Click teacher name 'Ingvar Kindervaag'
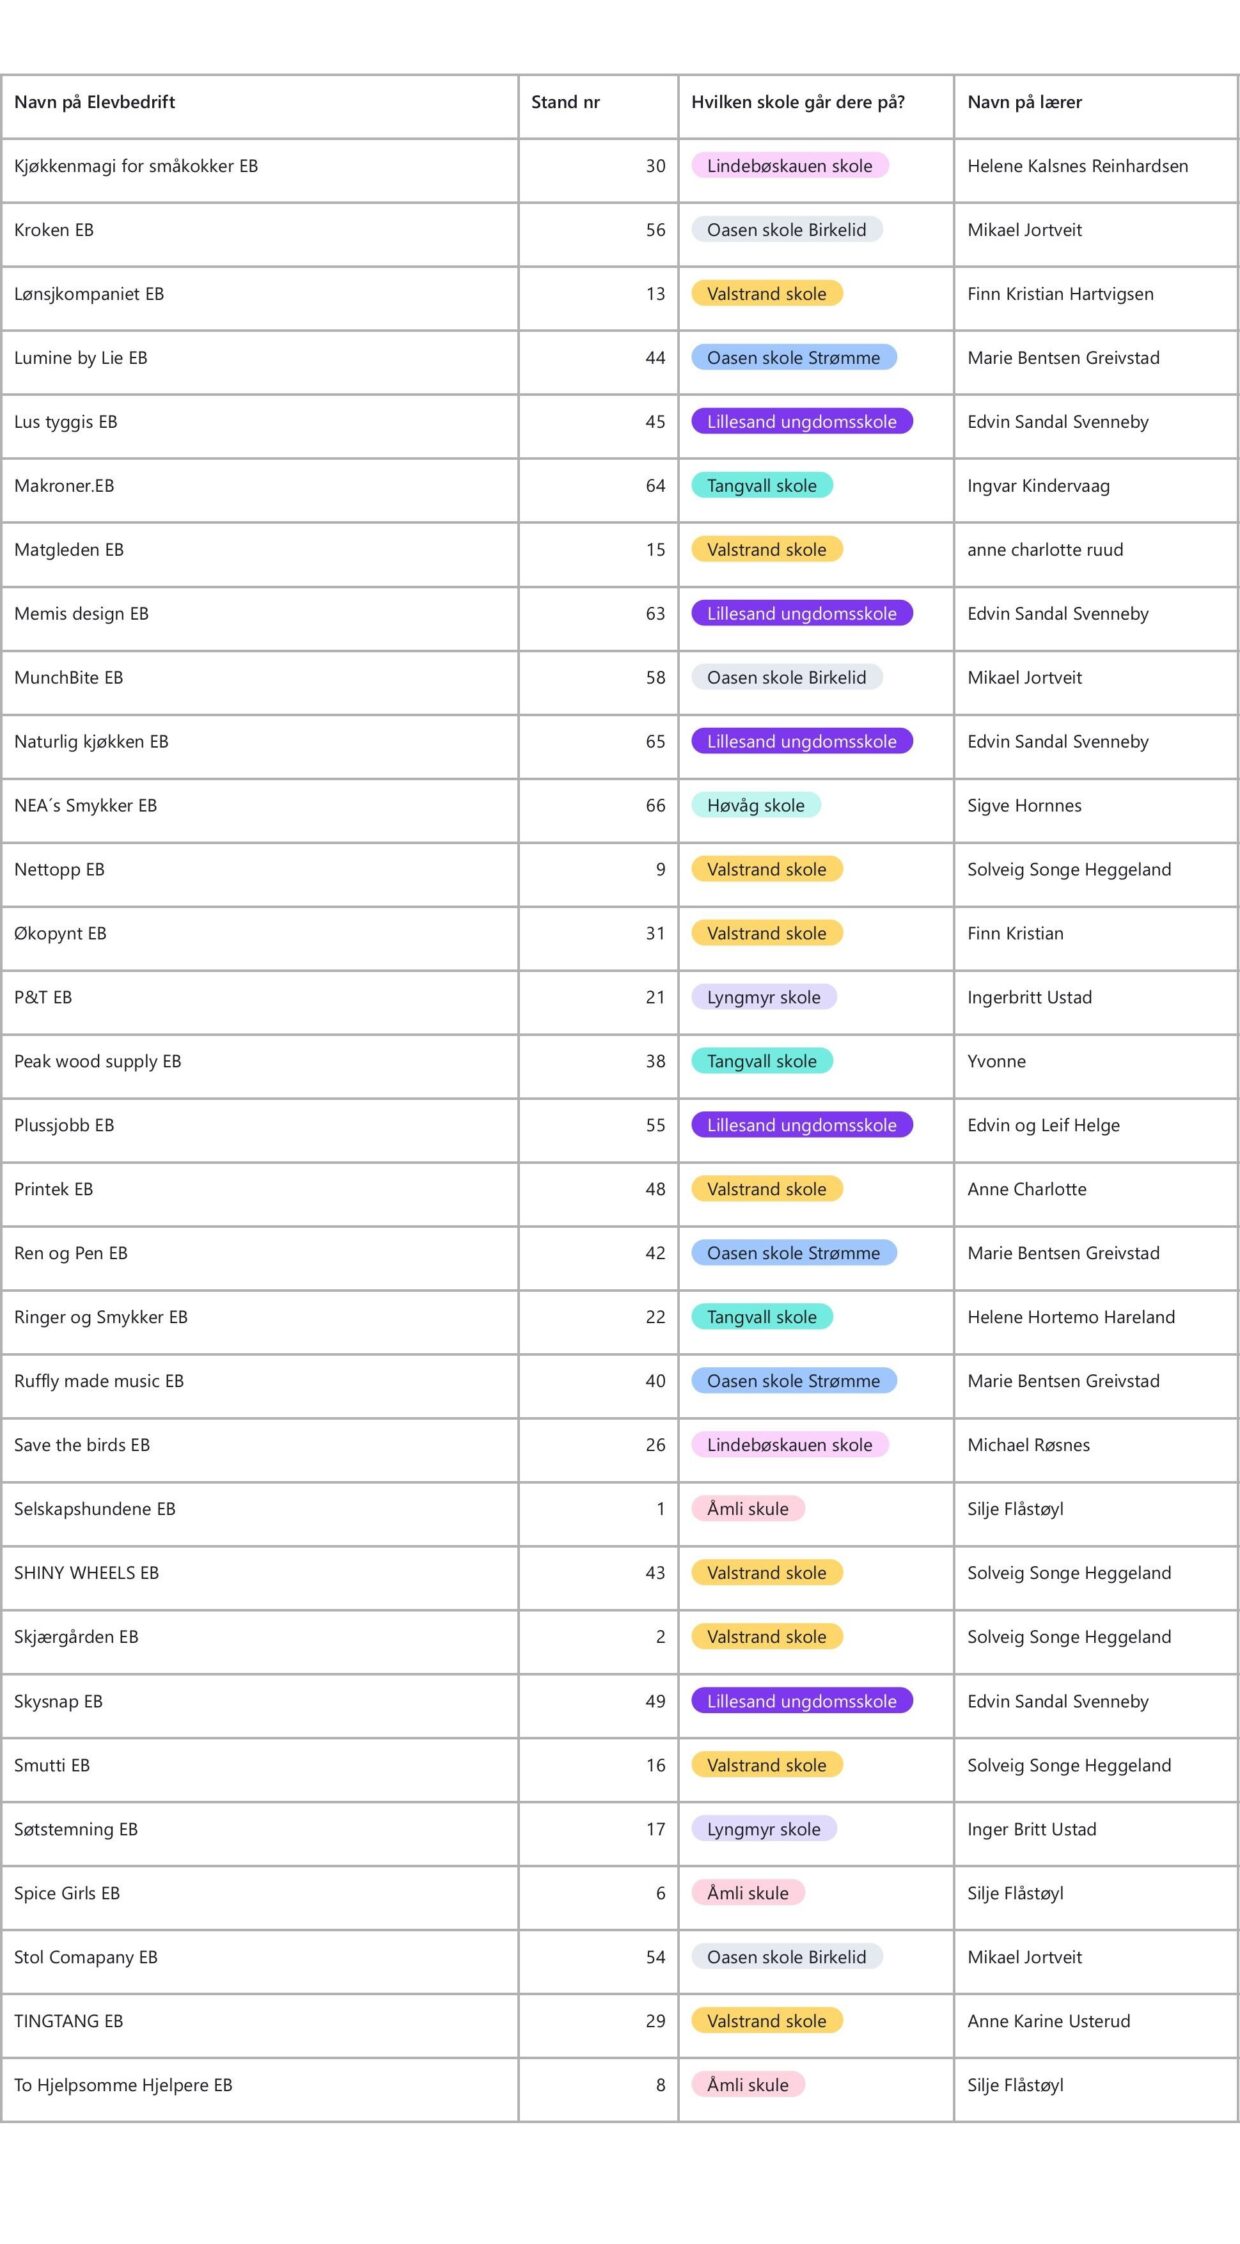Screen dimensions: 1240x2244 coord(1038,486)
